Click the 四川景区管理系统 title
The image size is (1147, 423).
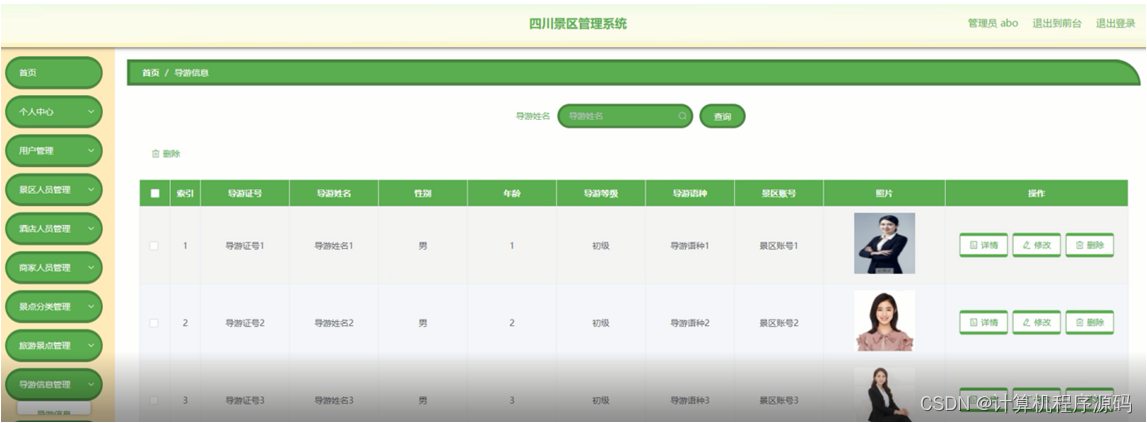578,23
